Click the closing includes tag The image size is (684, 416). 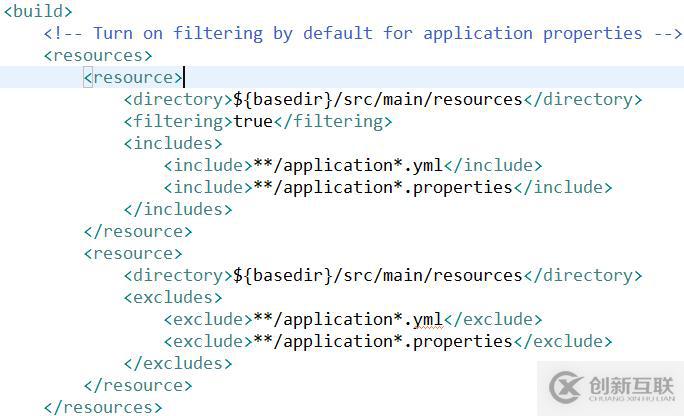coord(178,209)
